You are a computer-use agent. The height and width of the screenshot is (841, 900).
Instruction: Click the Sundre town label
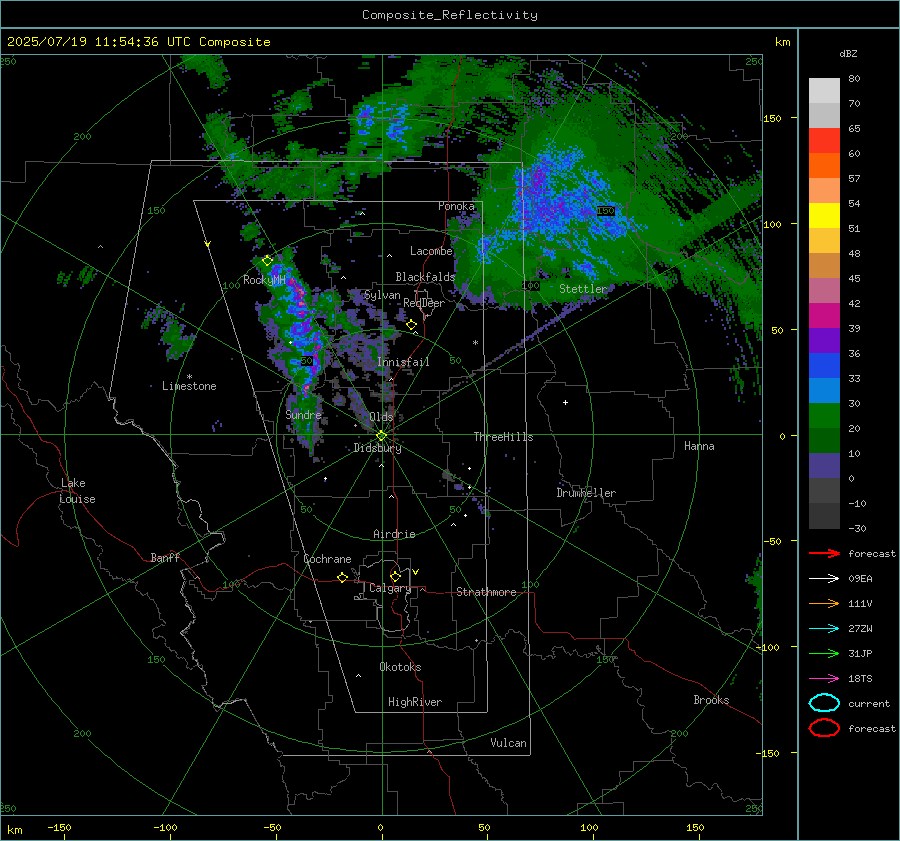point(303,414)
